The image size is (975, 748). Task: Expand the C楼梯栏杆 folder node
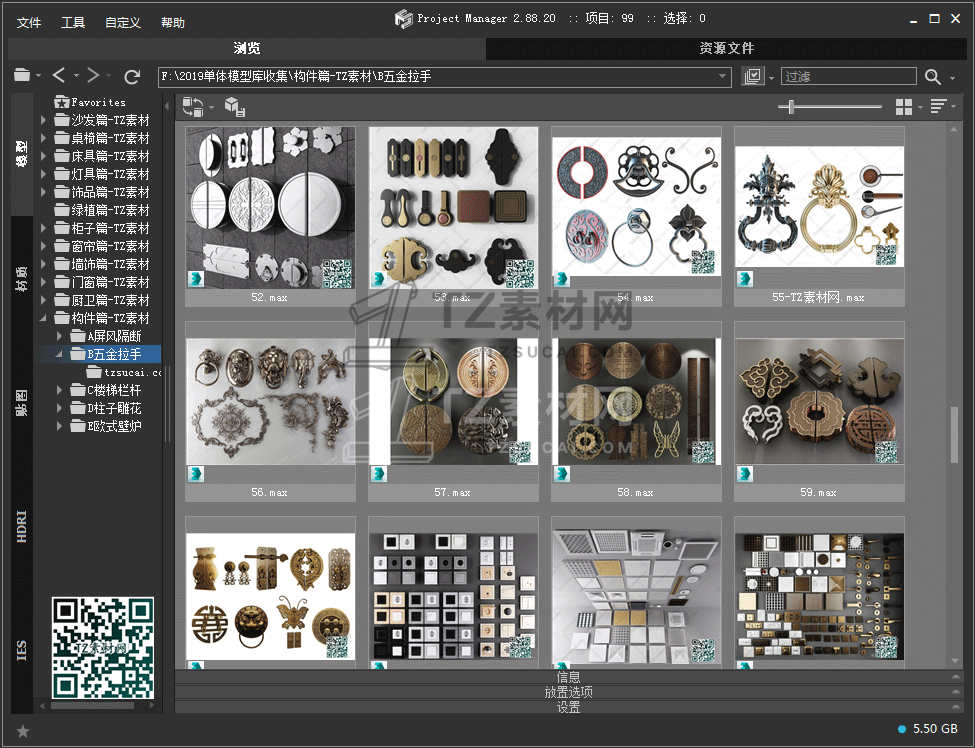pos(61,390)
